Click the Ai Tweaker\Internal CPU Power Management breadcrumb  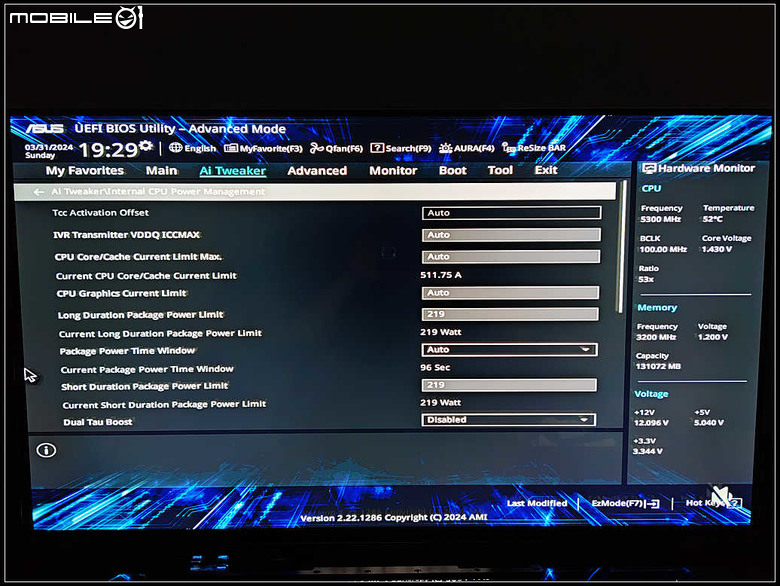click(x=158, y=192)
